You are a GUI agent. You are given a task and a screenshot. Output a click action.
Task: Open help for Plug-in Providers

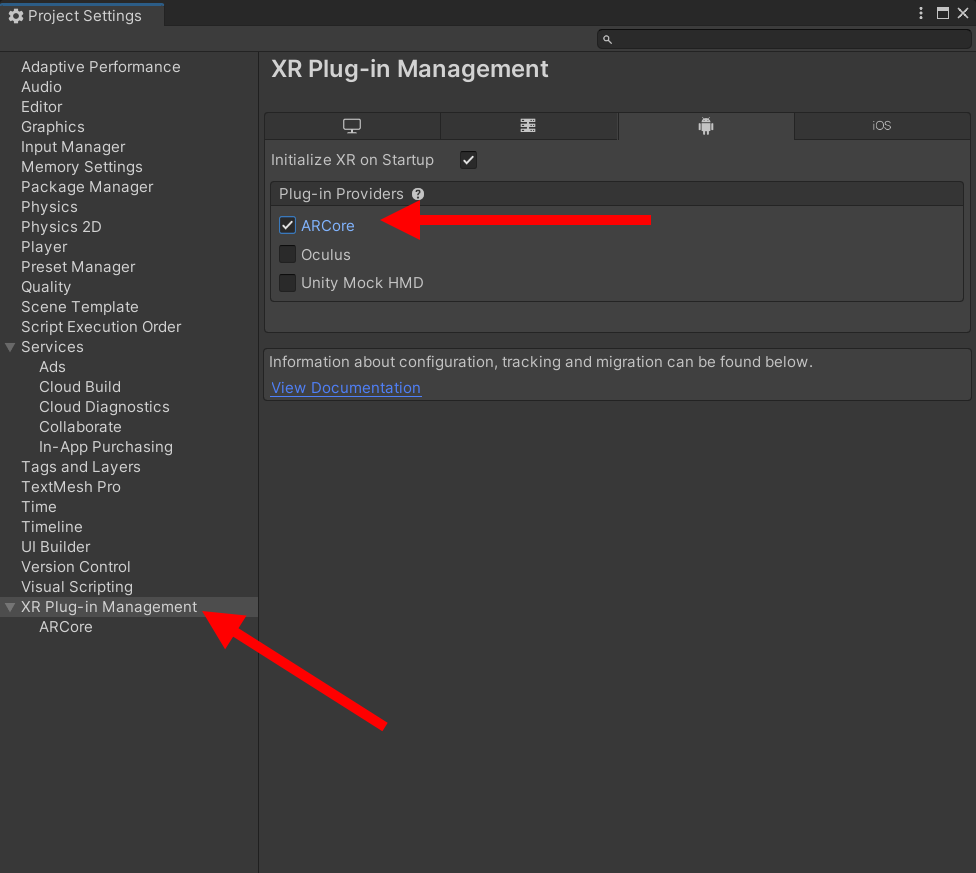click(x=418, y=194)
